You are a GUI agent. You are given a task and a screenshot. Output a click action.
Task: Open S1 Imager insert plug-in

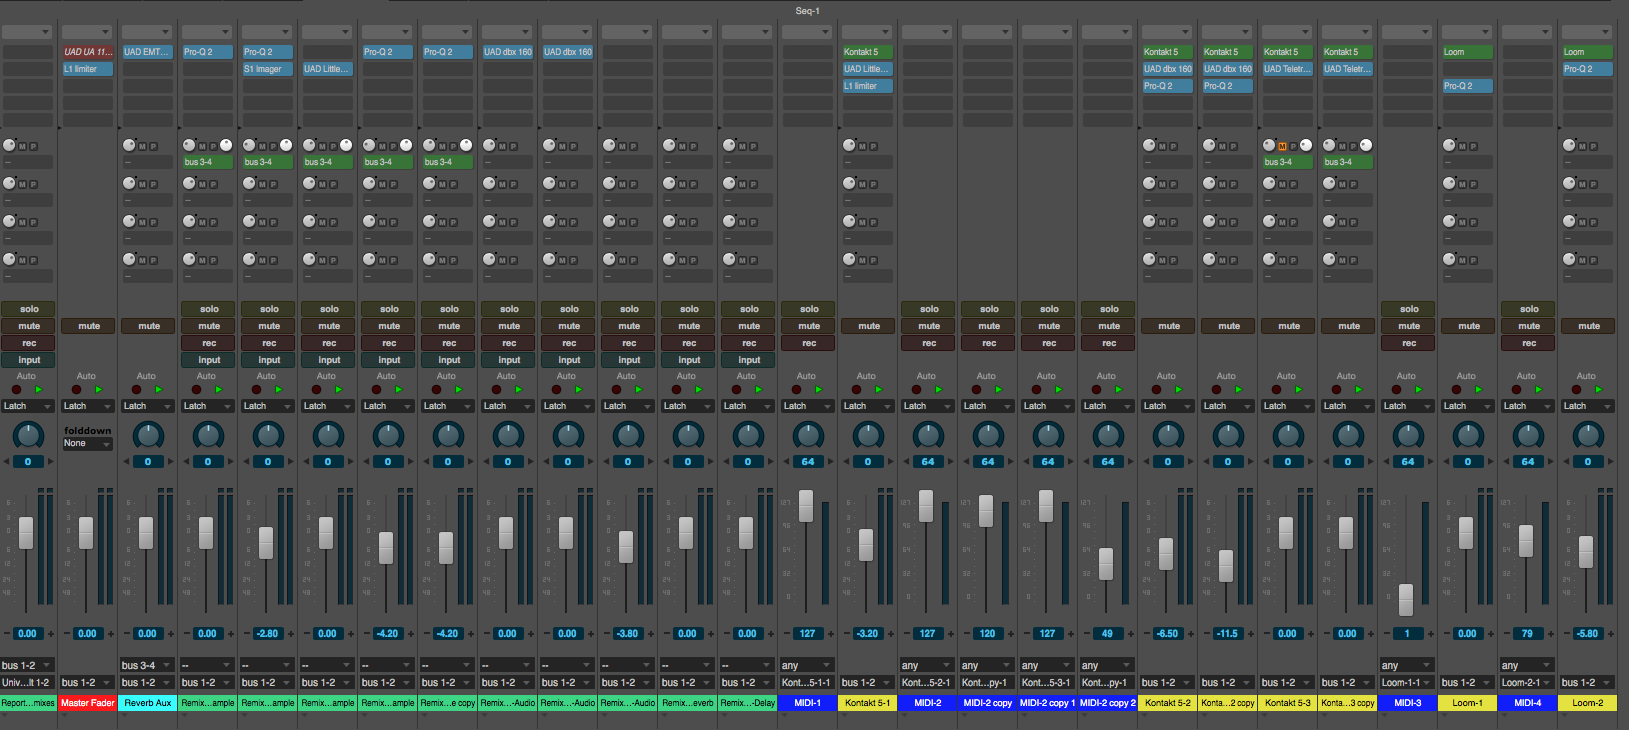(x=267, y=69)
